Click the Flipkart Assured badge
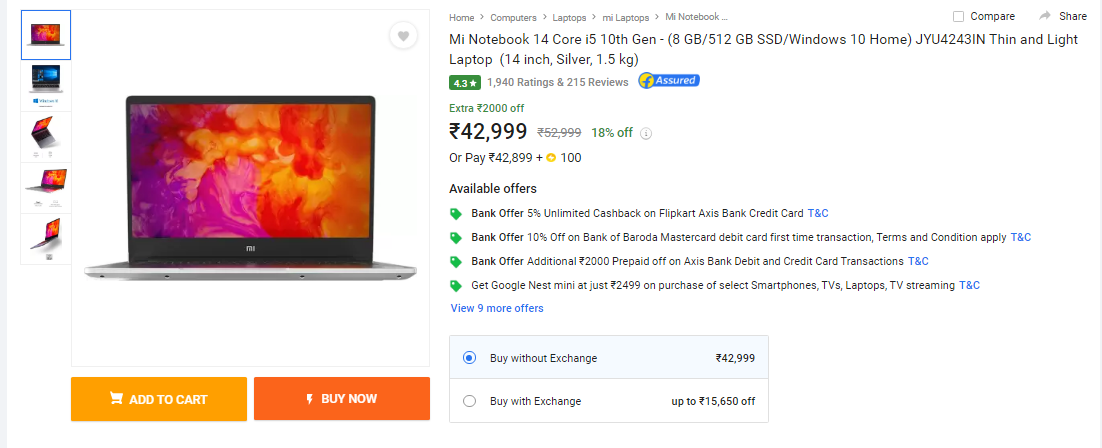1102x448 pixels. click(x=669, y=81)
